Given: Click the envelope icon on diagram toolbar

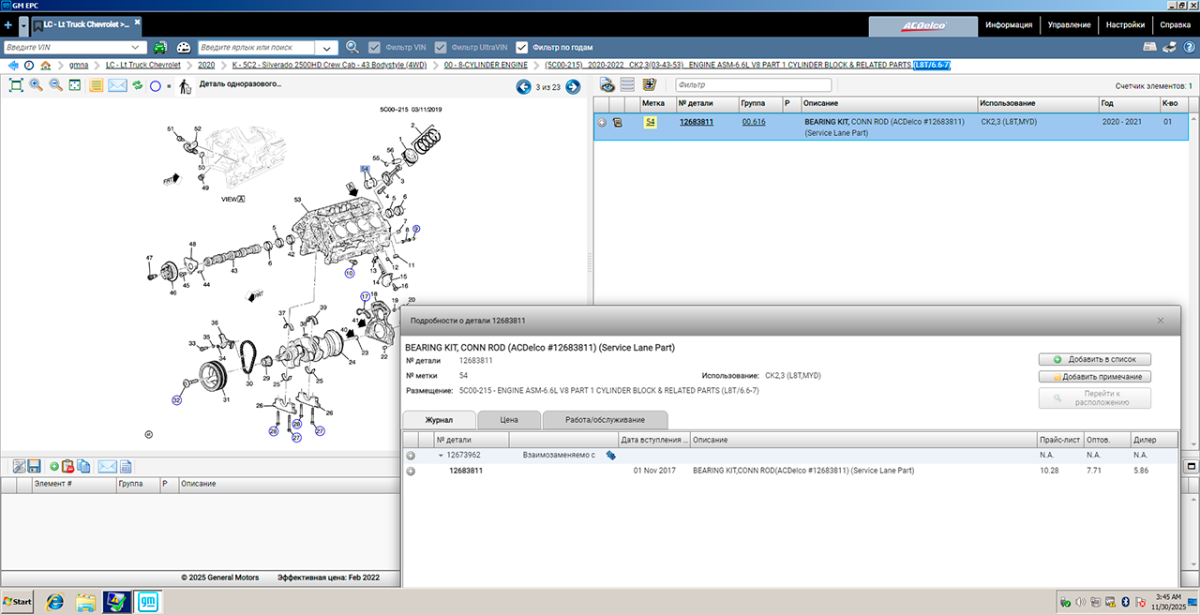Looking at the screenshot, I should click(116, 86).
